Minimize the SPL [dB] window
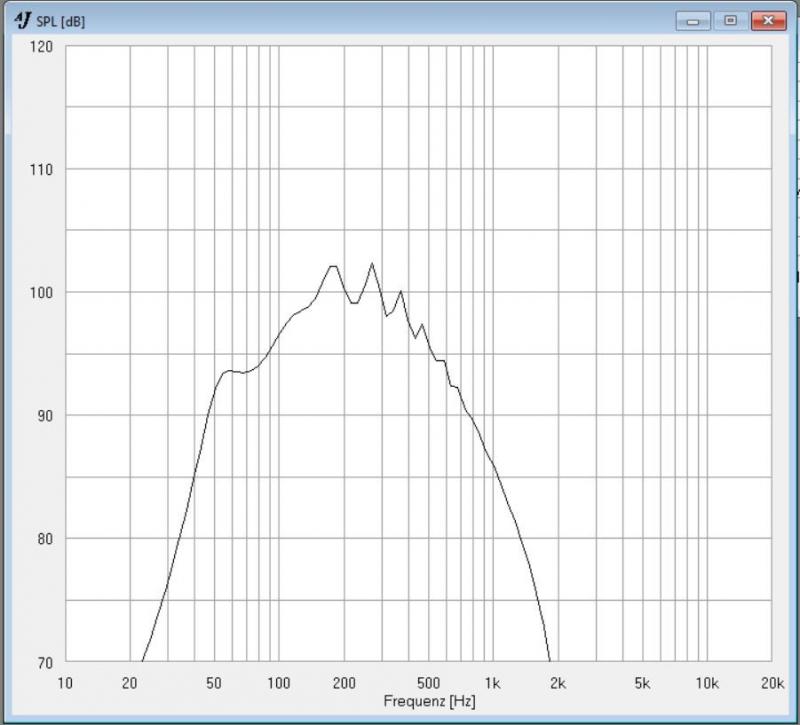The width and height of the screenshot is (800, 725). 692,21
